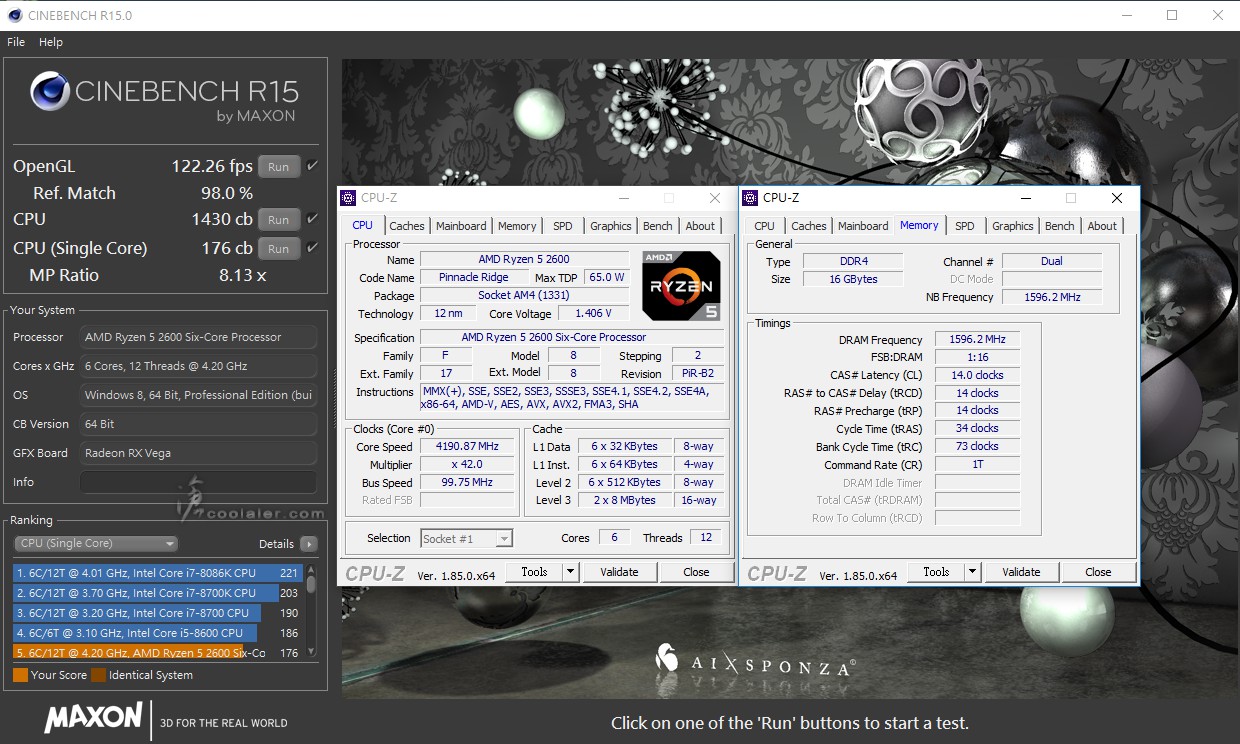The width and height of the screenshot is (1240, 744).
Task: Open SPD tab in right CPU-Z window
Action: [x=965, y=226]
